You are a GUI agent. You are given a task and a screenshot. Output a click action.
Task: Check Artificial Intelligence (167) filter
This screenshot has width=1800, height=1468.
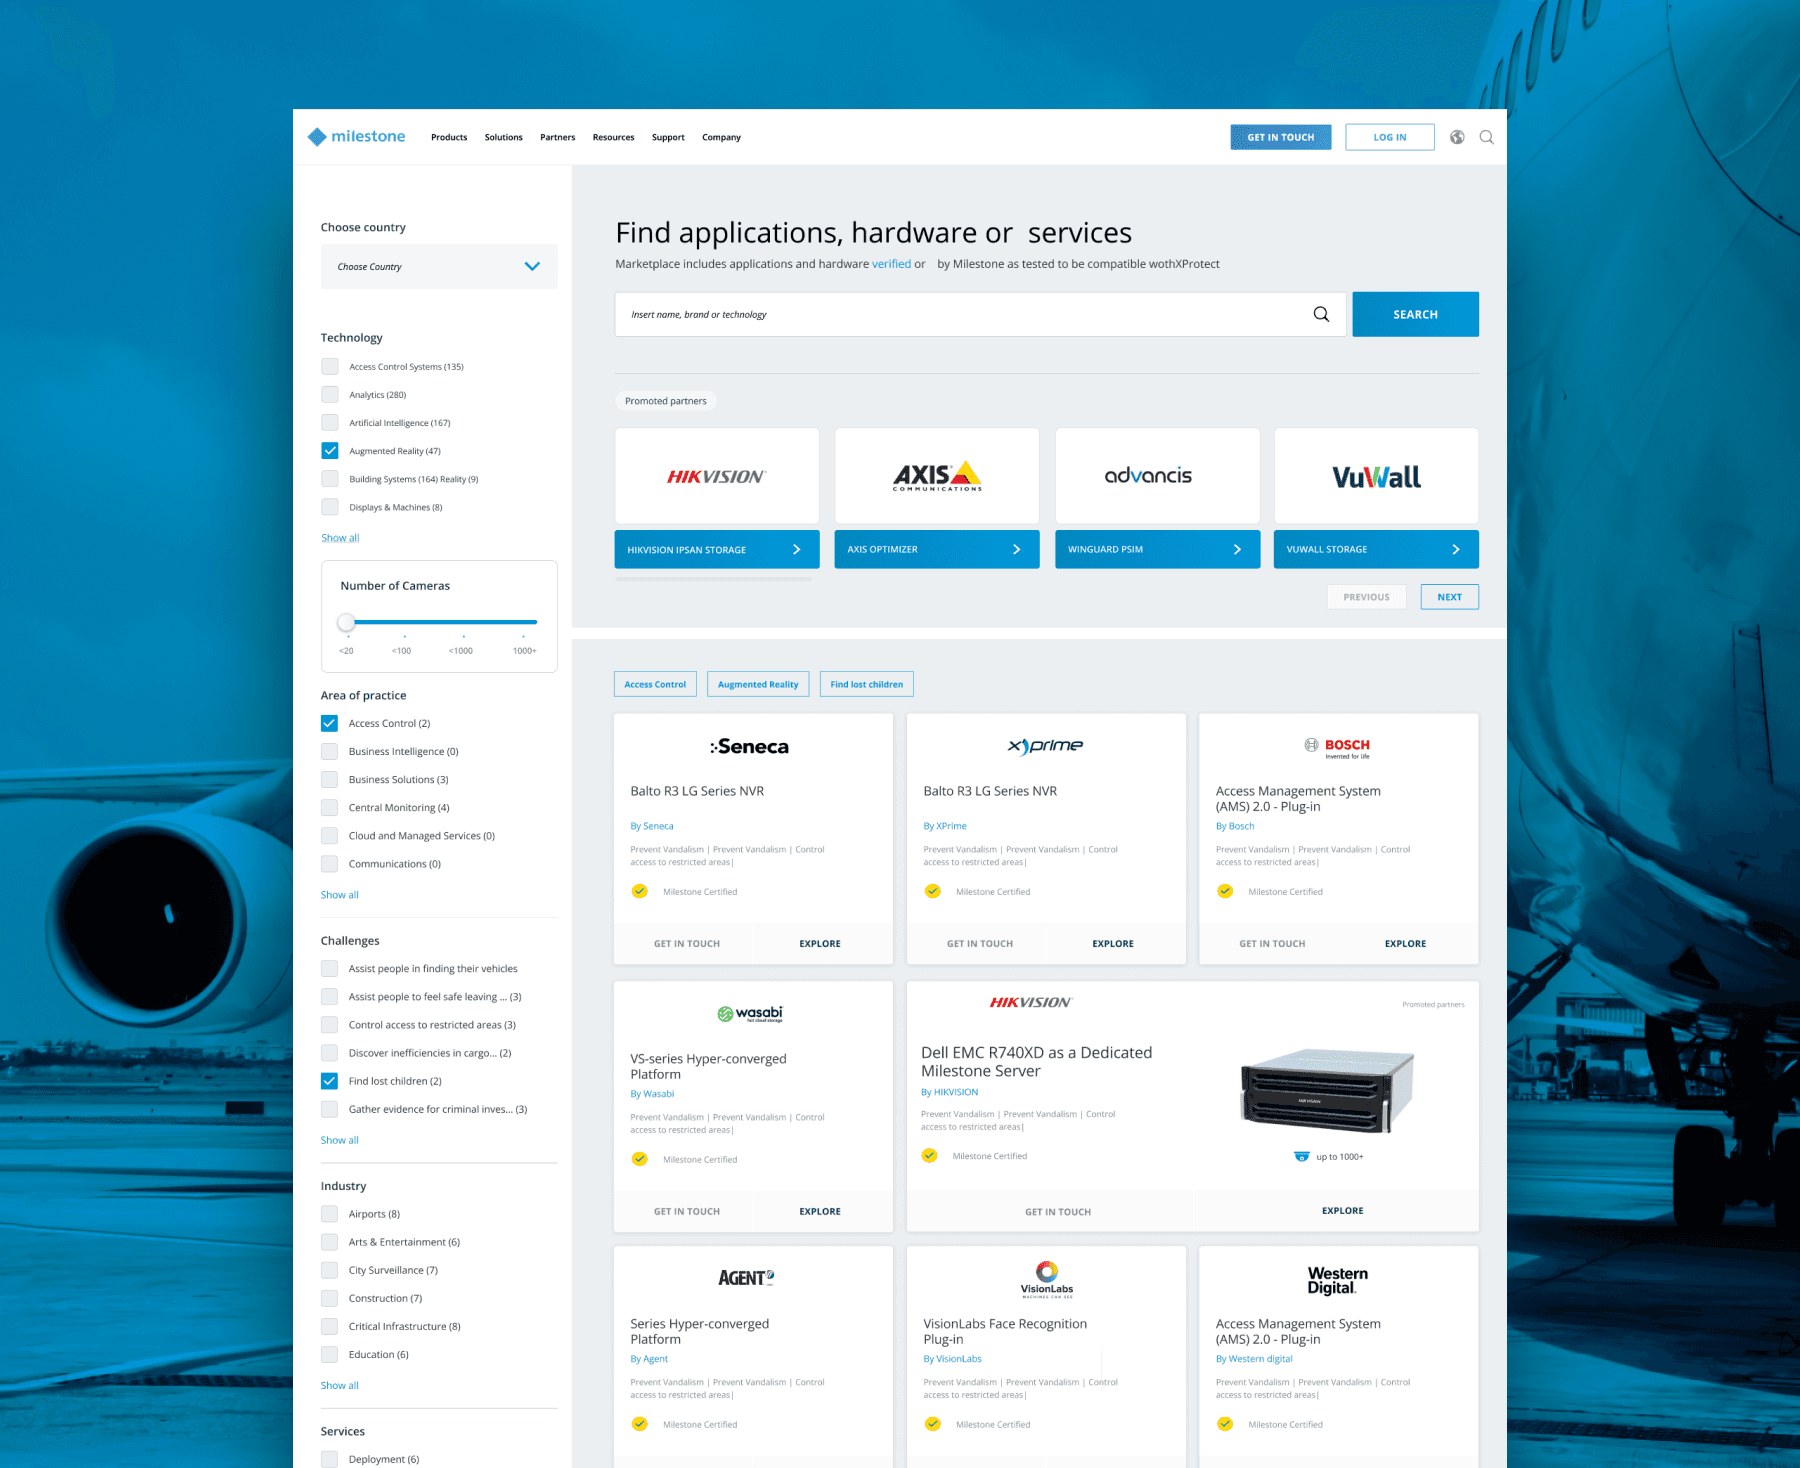330,422
